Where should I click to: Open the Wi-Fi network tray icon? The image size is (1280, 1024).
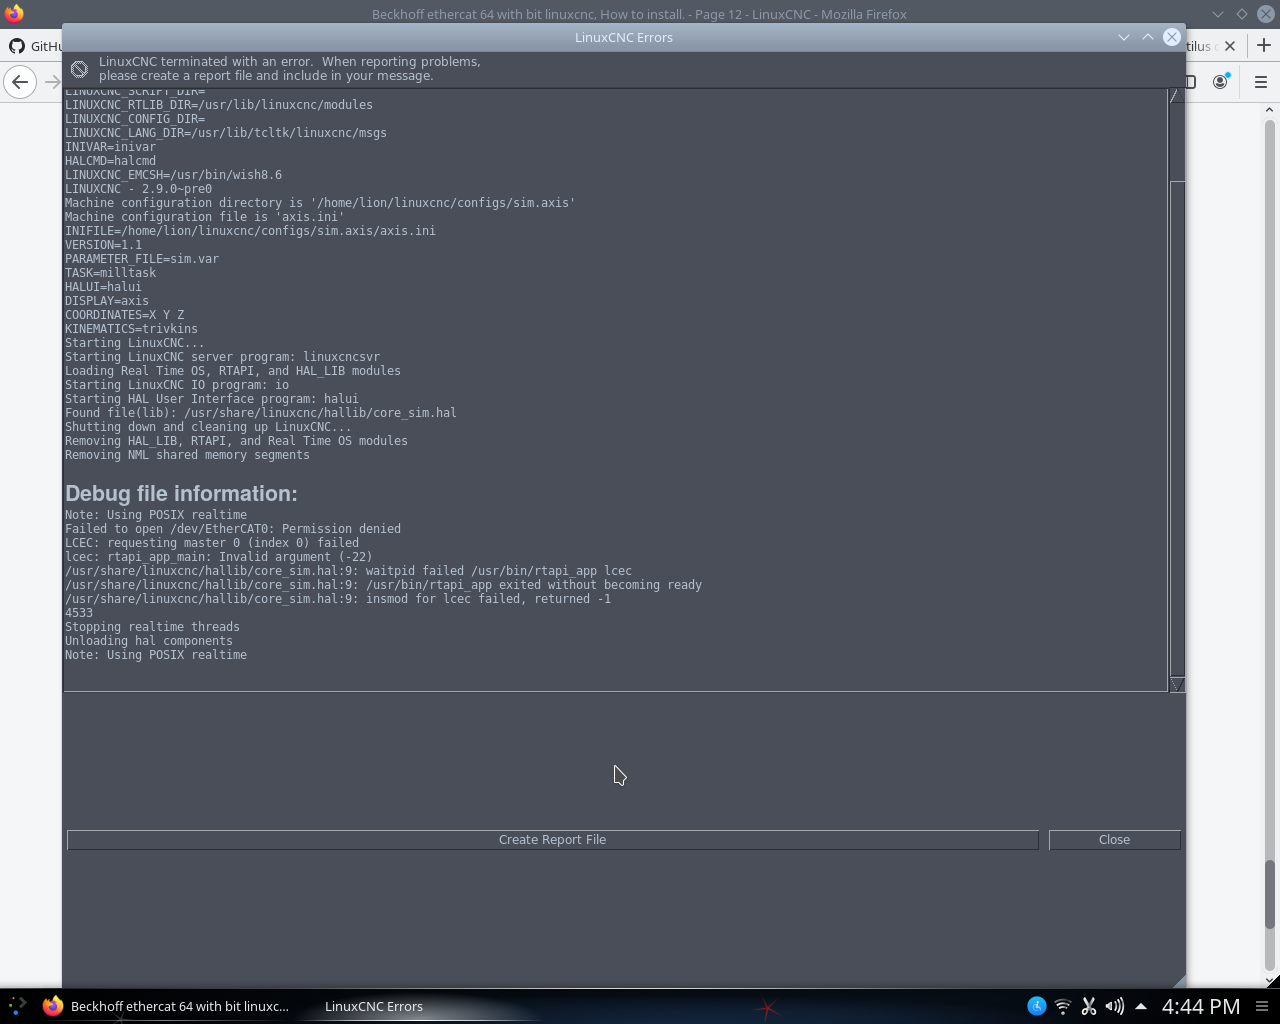tap(1063, 1006)
